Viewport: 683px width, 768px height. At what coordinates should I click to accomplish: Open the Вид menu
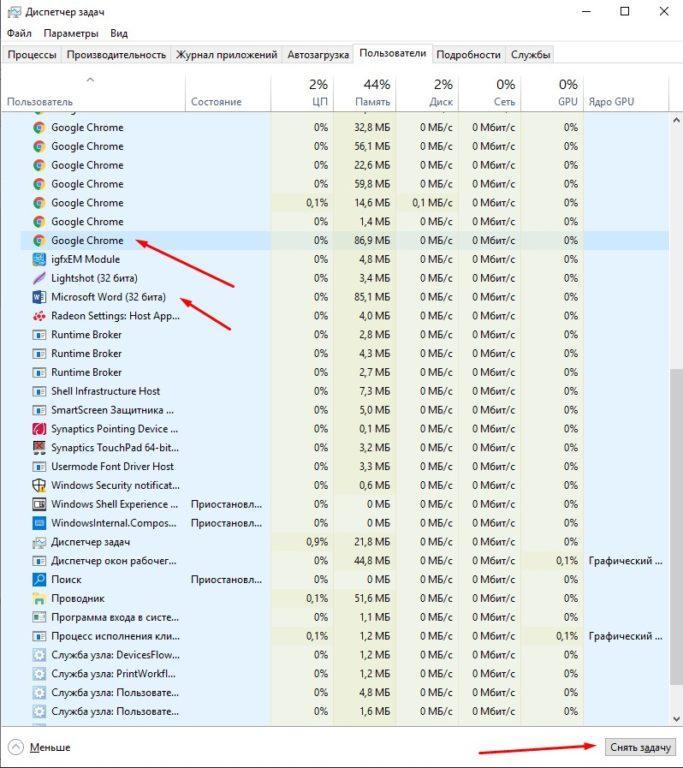tap(119, 33)
